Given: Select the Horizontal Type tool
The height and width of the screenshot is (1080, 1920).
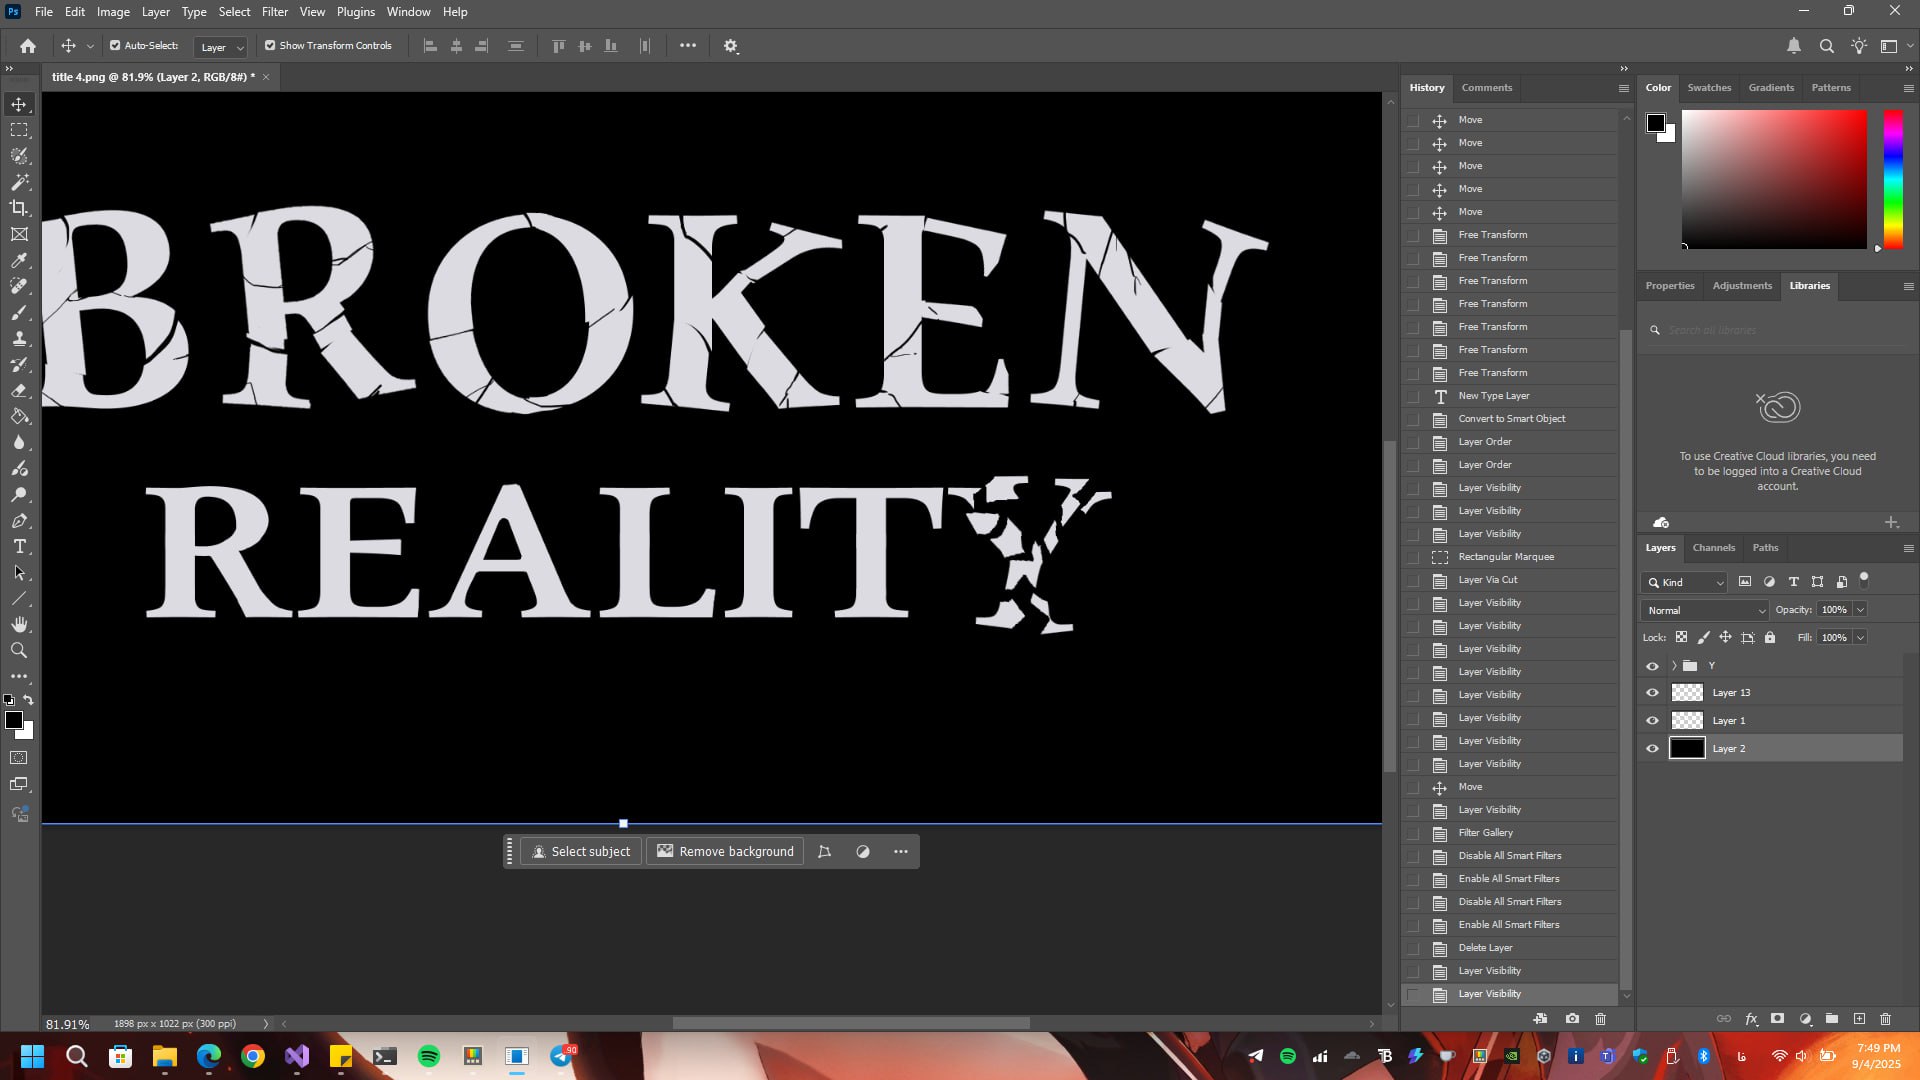Looking at the screenshot, I should (x=19, y=546).
